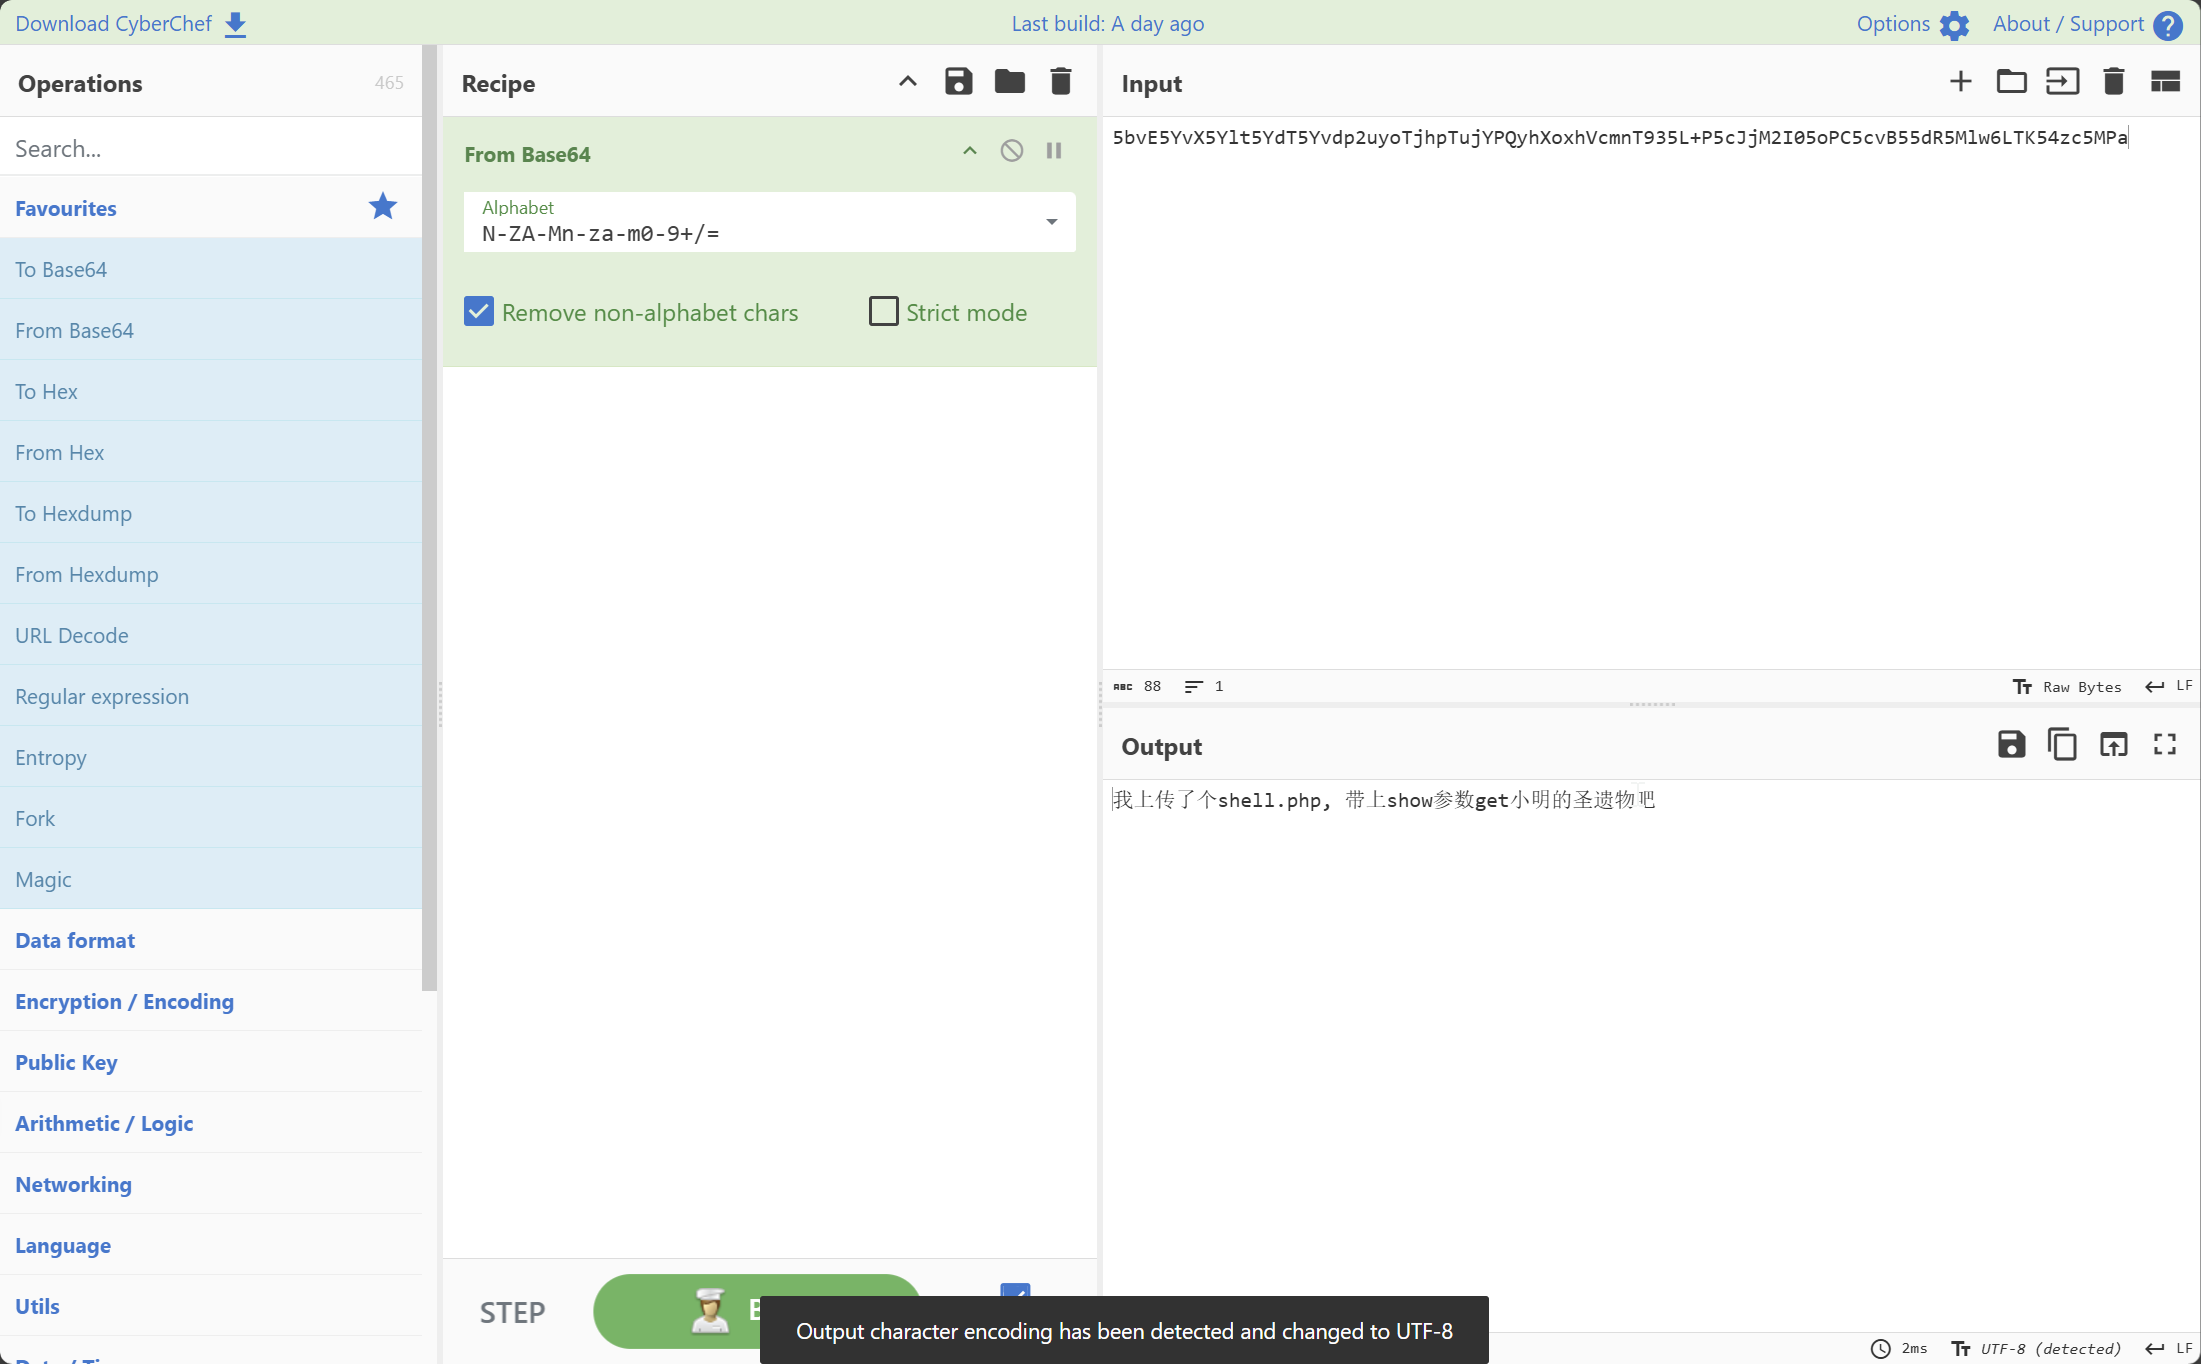Expand the Data format category
Screen dimensions: 2201x1364
coord(75,940)
